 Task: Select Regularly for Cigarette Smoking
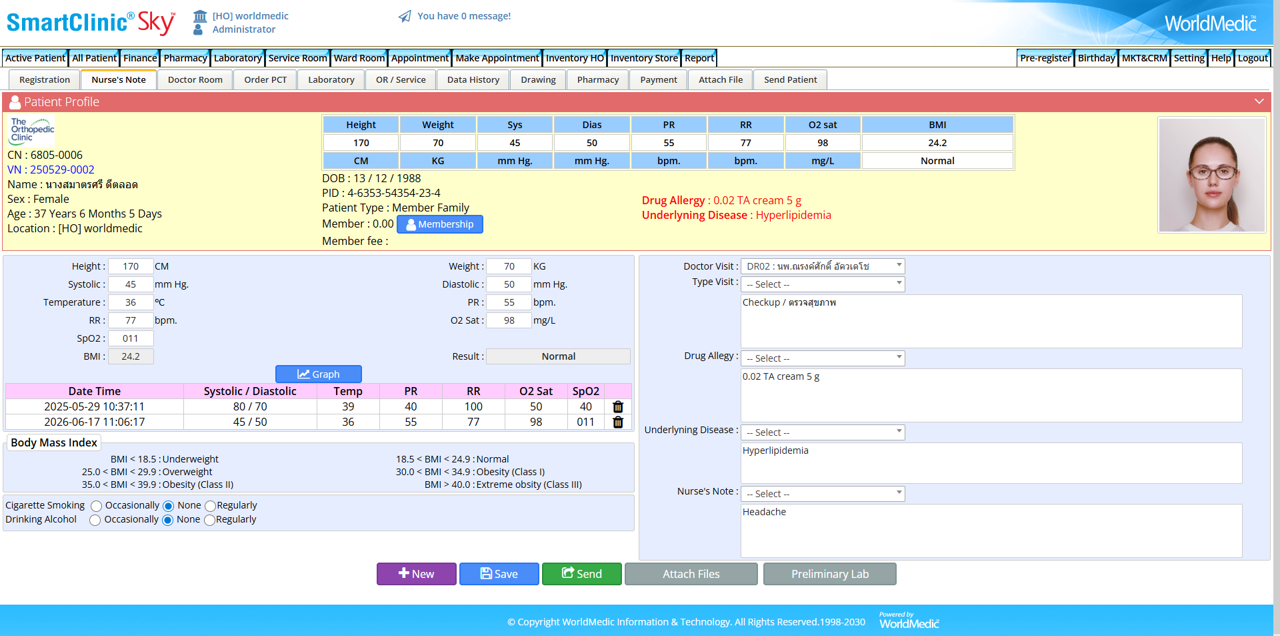click(210, 506)
